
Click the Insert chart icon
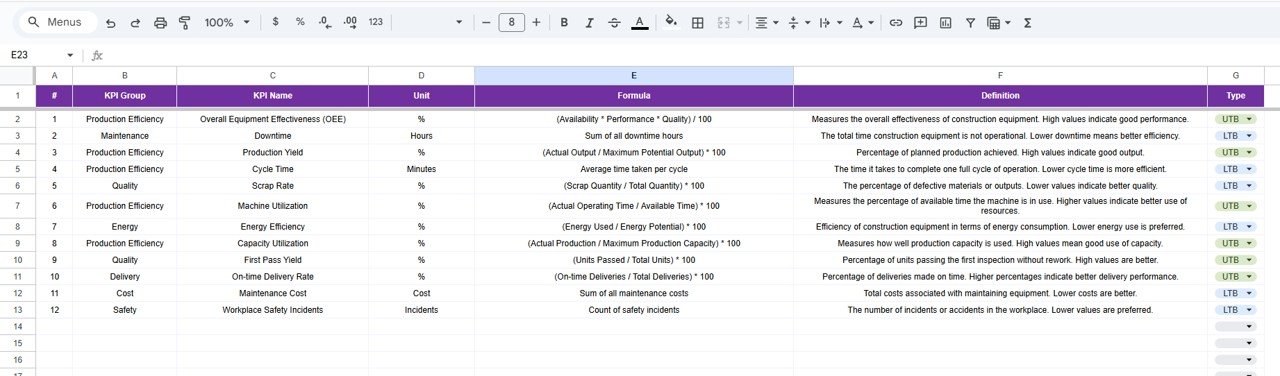(x=945, y=22)
